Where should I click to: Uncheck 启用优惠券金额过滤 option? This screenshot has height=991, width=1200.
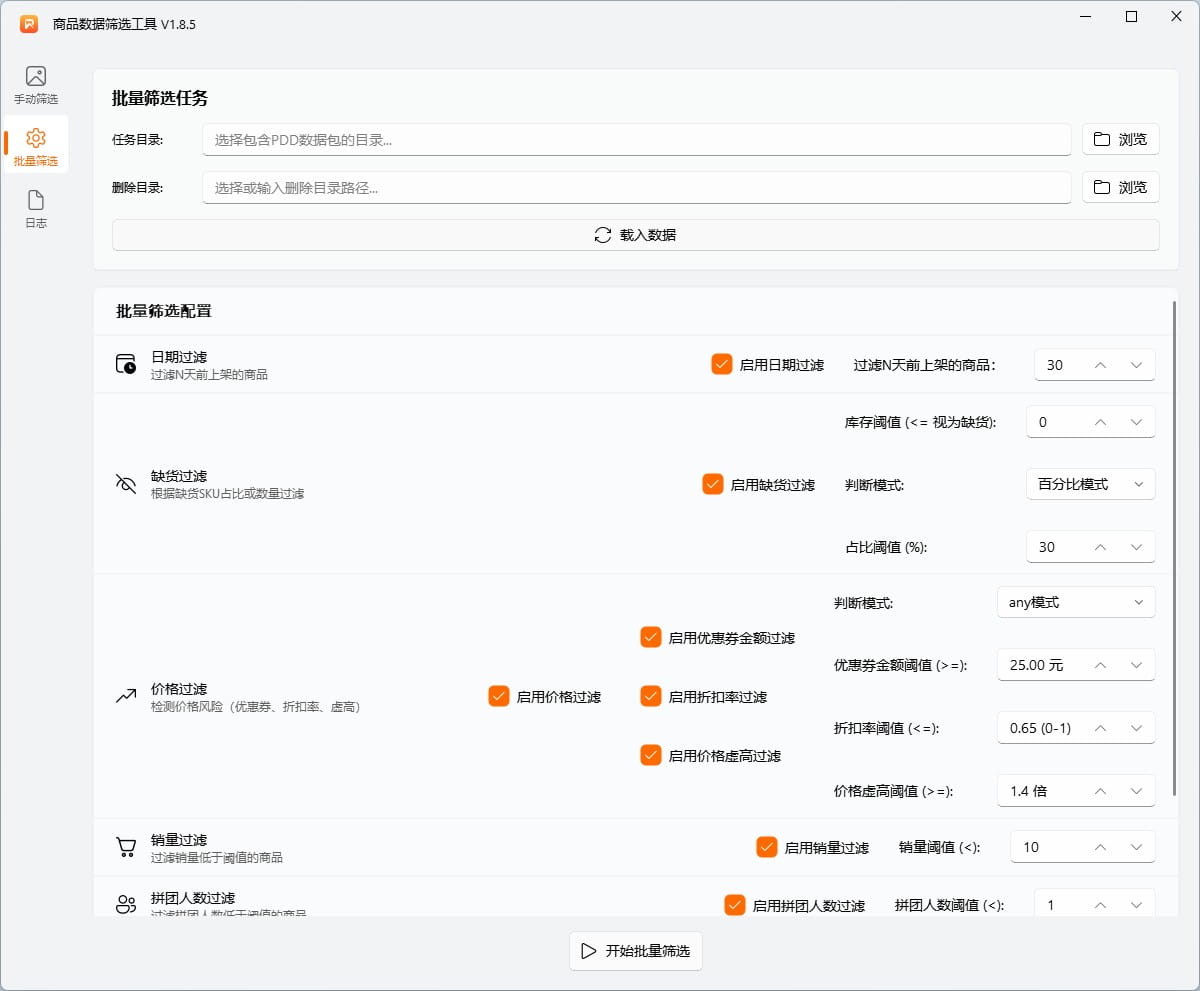[x=651, y=638]
